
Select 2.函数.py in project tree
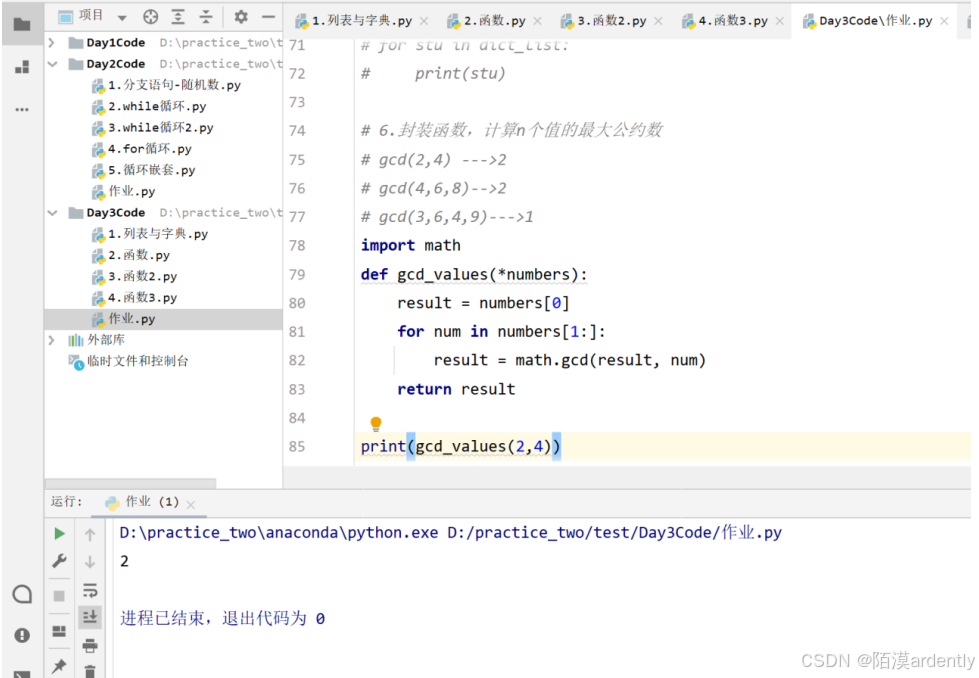pyautogui.click(x=130, y=255)
